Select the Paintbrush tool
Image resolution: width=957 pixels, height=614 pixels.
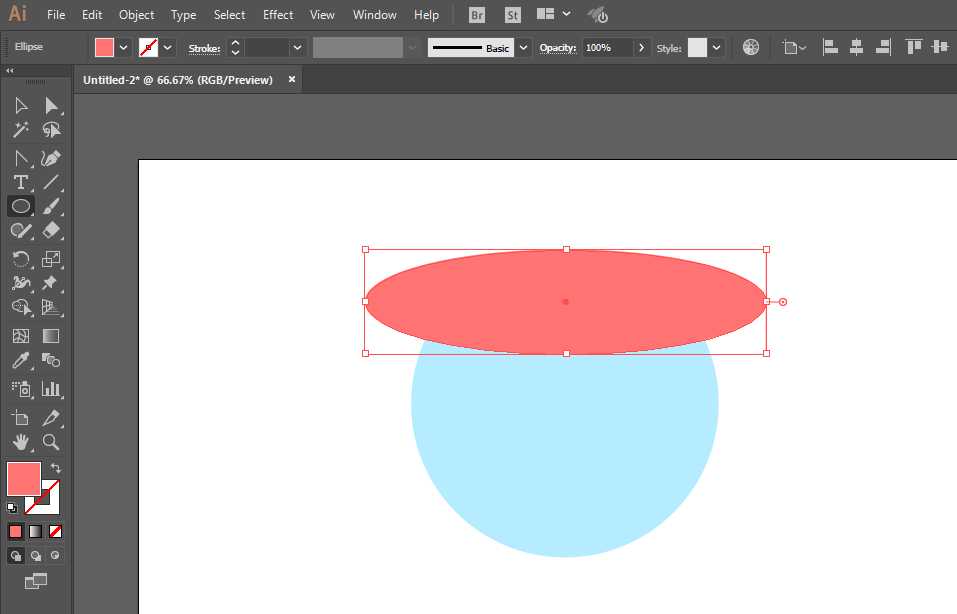tap(51, 206)
